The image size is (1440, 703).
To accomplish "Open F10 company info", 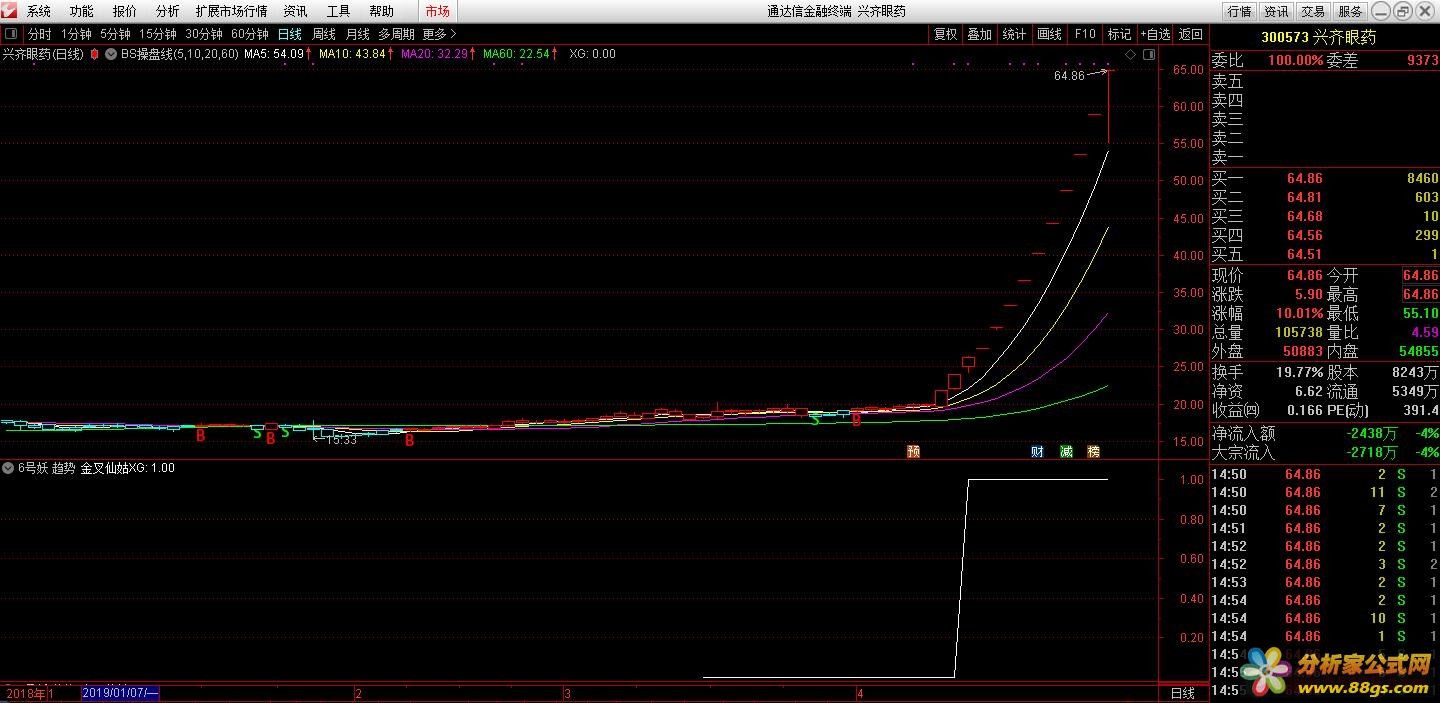I will (x=1084, y=34).
